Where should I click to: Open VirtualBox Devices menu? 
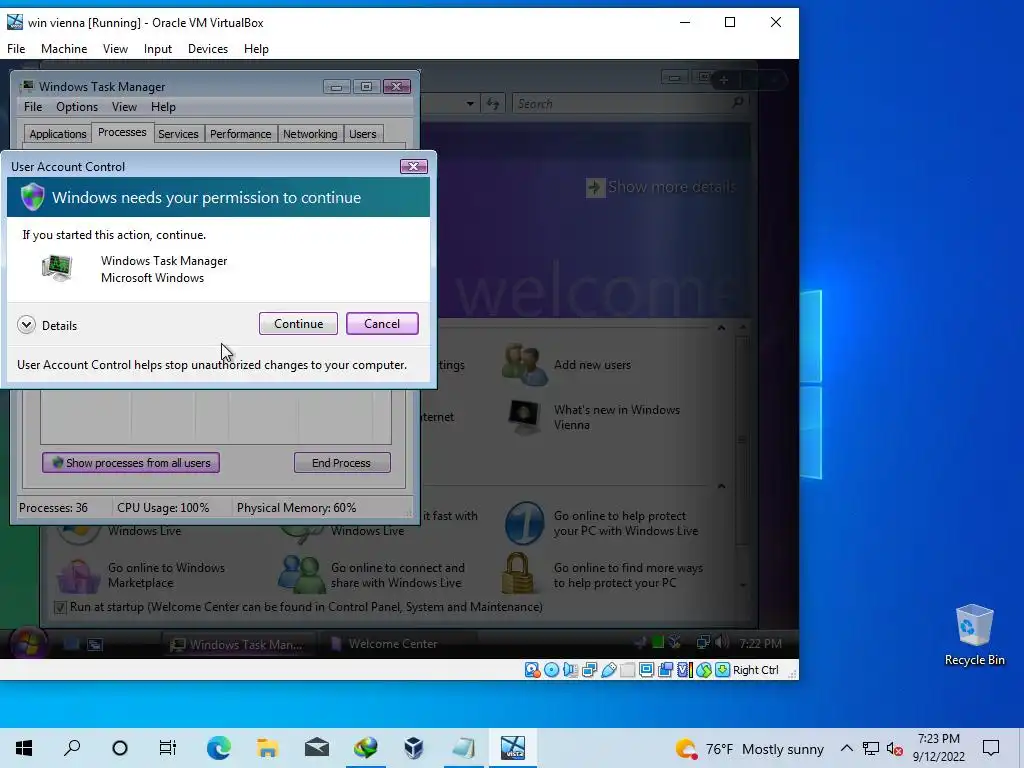pos(208,49)
